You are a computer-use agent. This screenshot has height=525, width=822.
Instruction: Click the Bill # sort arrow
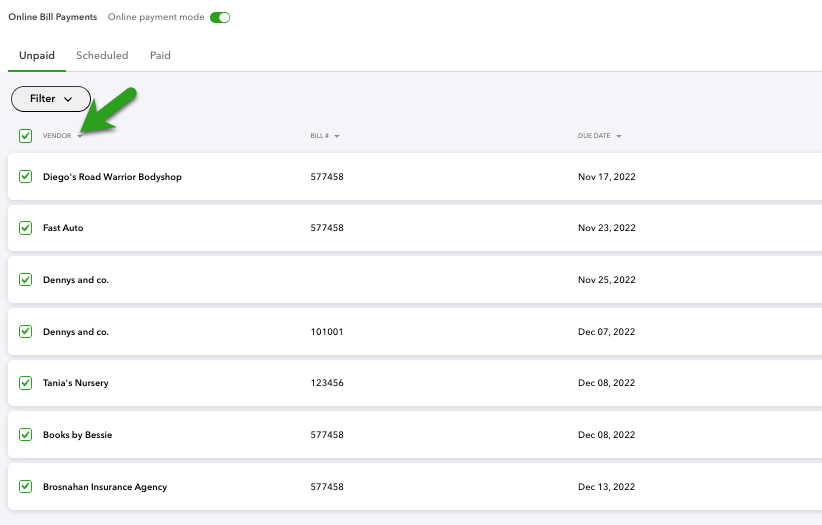[337, 136]
